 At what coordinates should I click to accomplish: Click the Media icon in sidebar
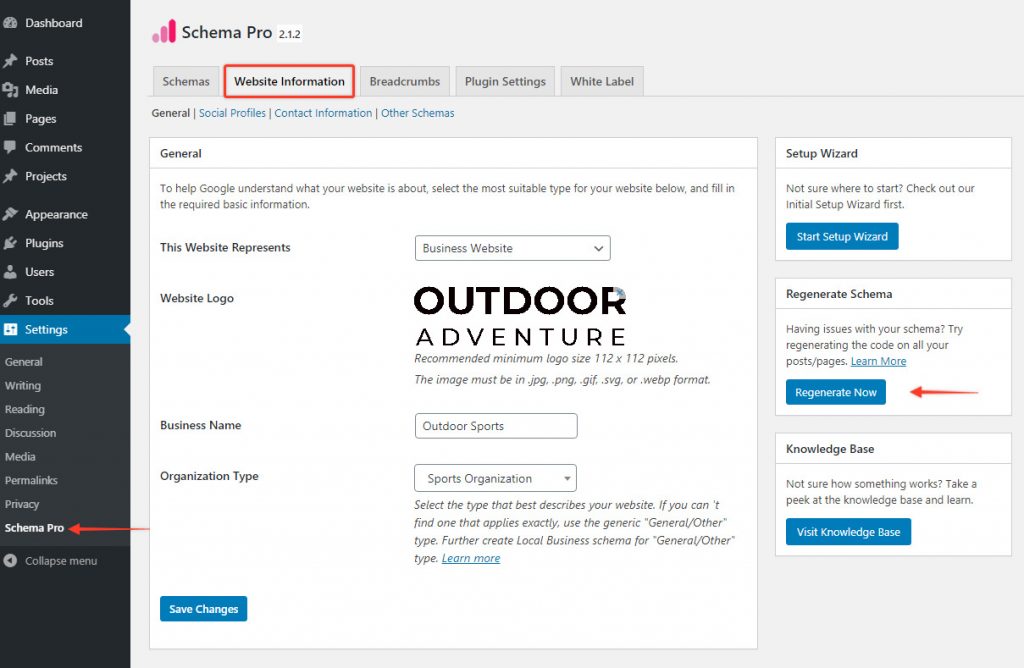(x=10, y=90)
